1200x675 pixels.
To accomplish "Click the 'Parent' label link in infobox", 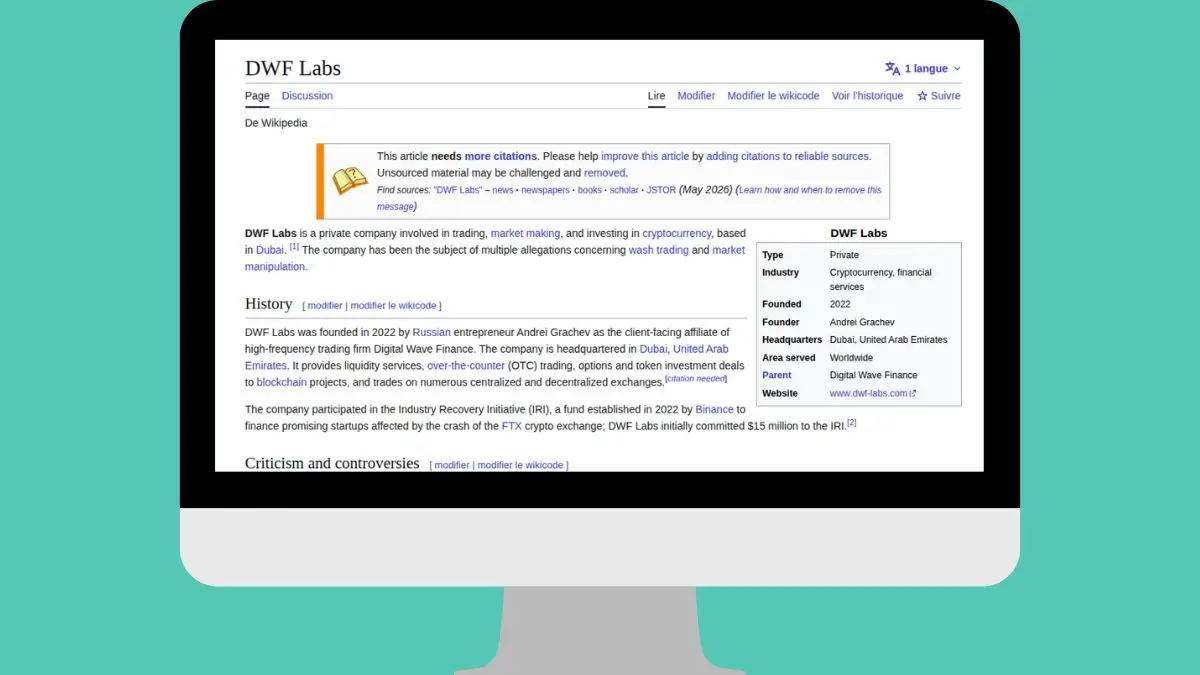I will (776, 376).
